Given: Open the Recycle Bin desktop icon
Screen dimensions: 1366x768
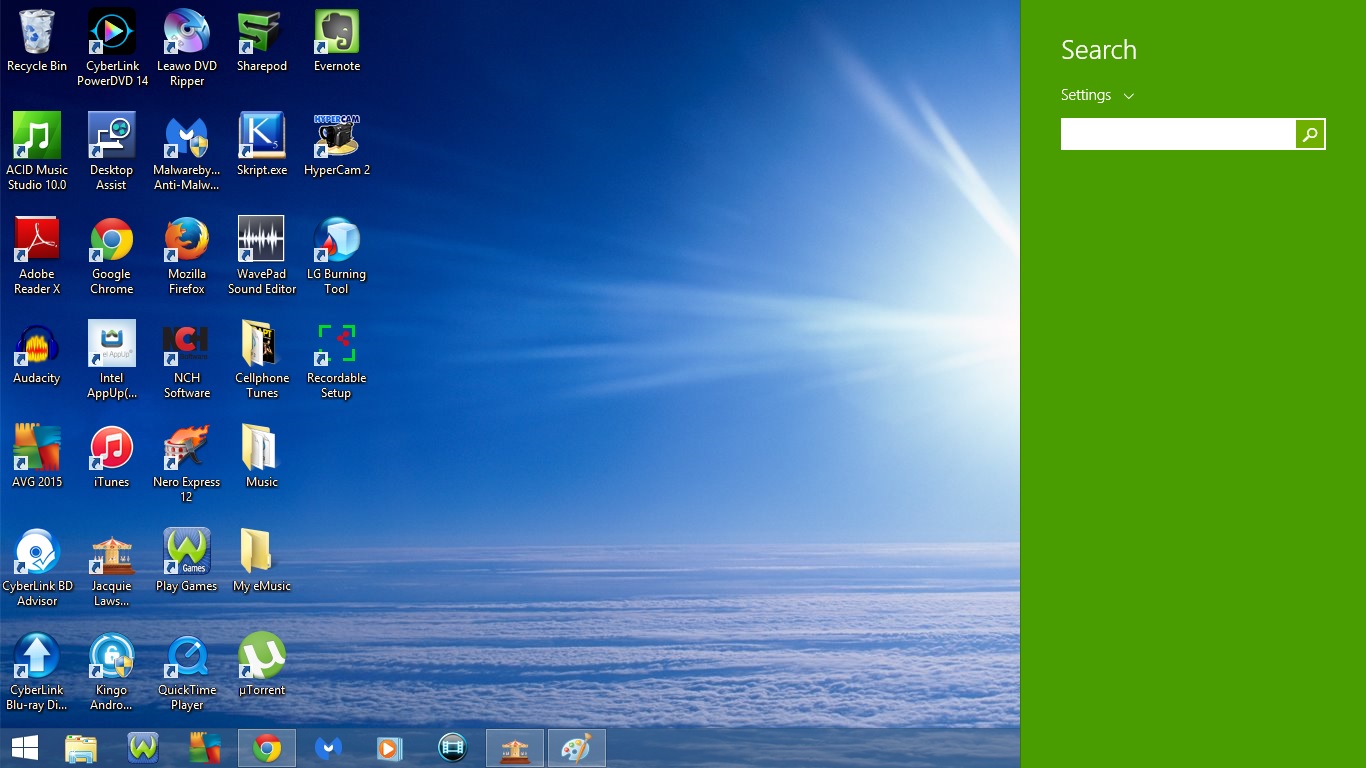Looking at the screenshot, I should [x=37, y=42].
